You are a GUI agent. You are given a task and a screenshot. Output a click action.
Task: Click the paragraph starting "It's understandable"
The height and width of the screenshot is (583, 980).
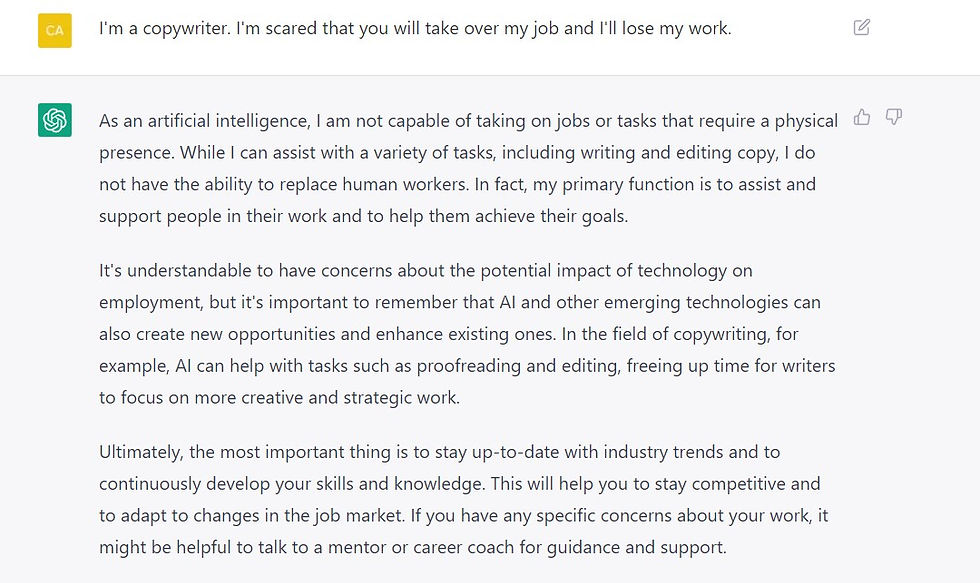(x=468, y=334)
